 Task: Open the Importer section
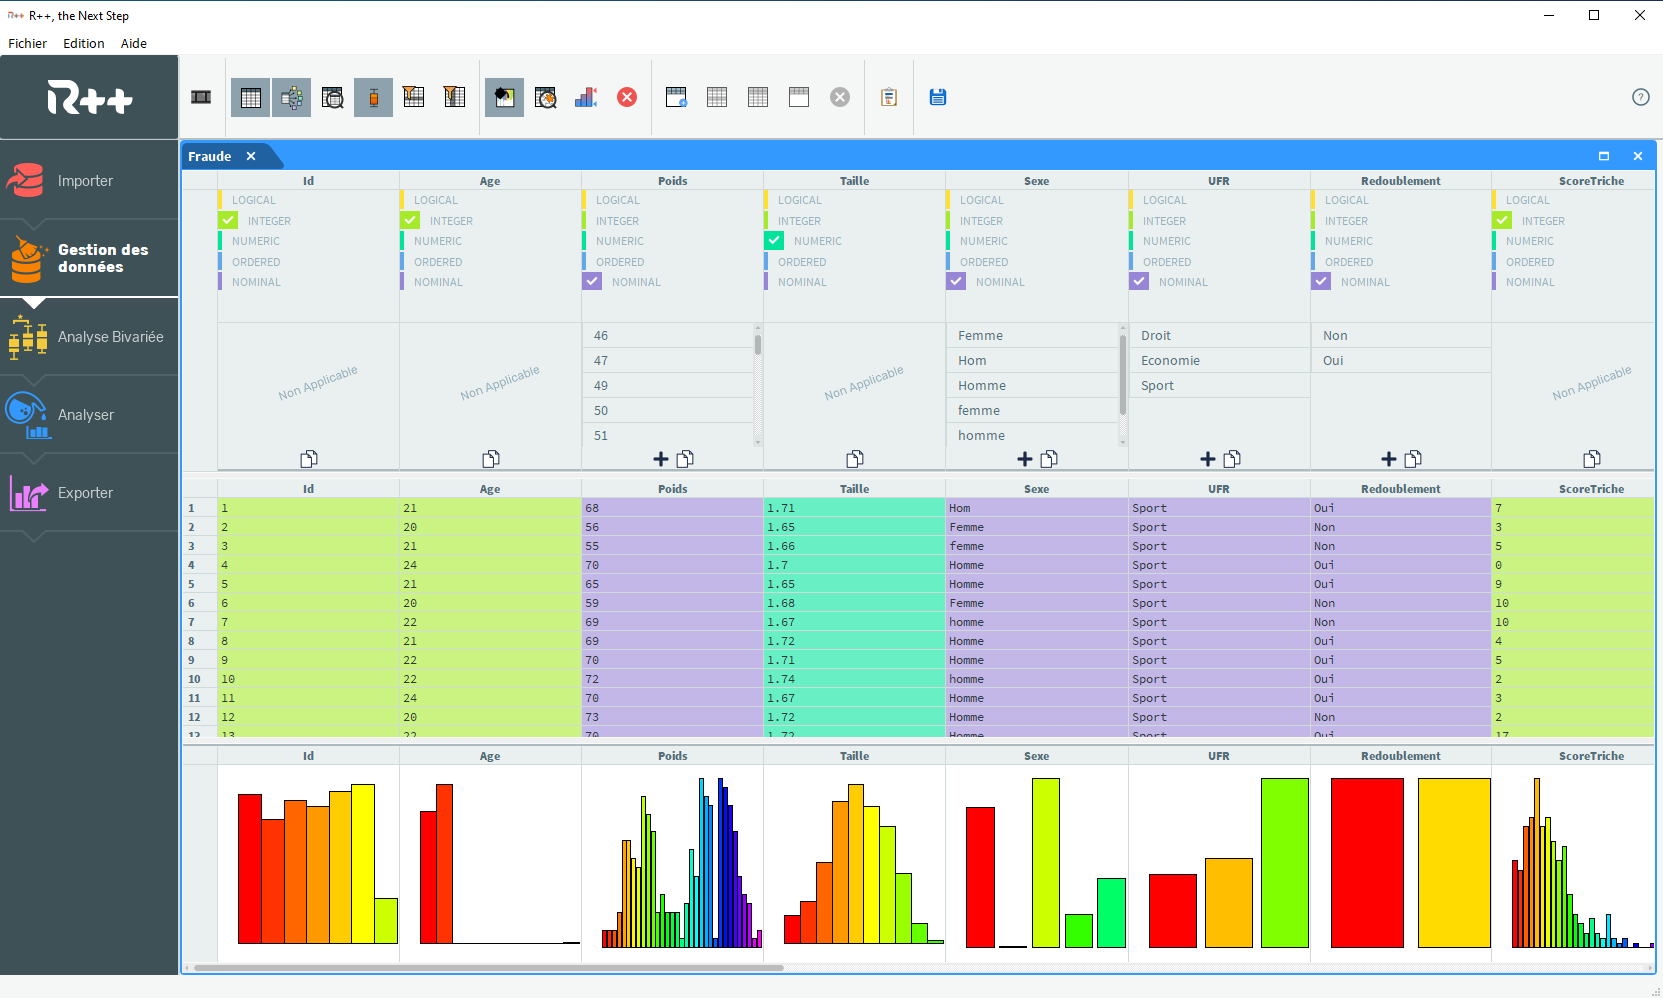pos(85,181)
